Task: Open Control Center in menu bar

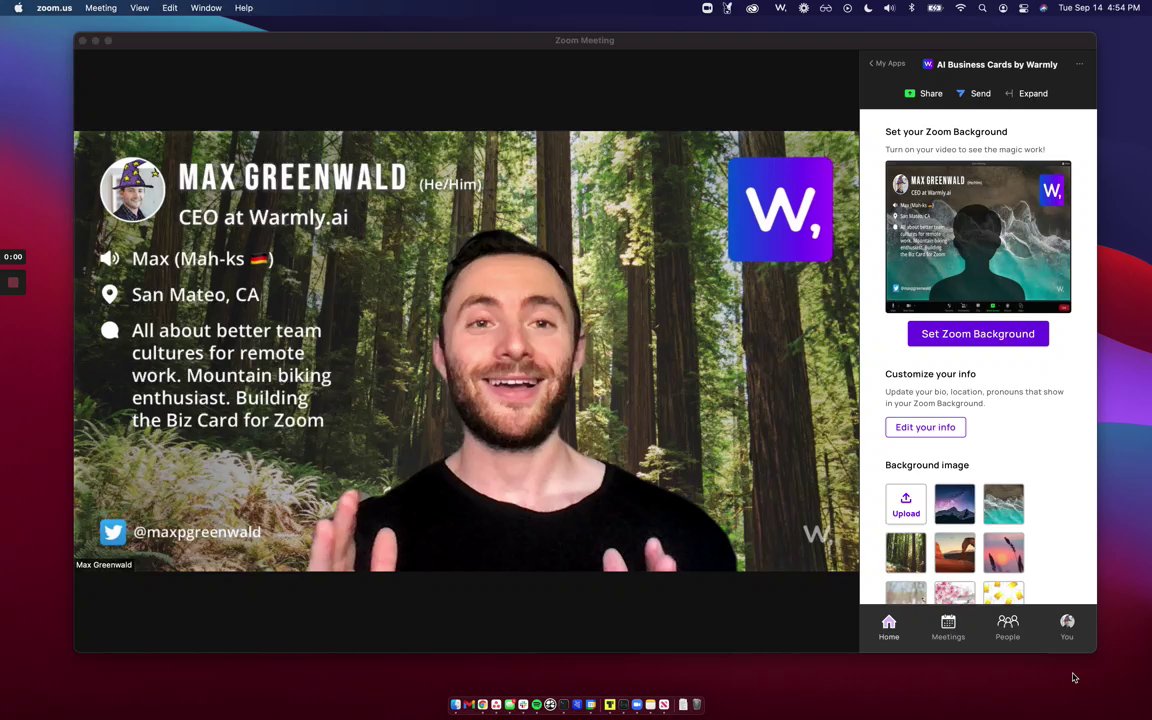Action: [x=1023, y=8]
